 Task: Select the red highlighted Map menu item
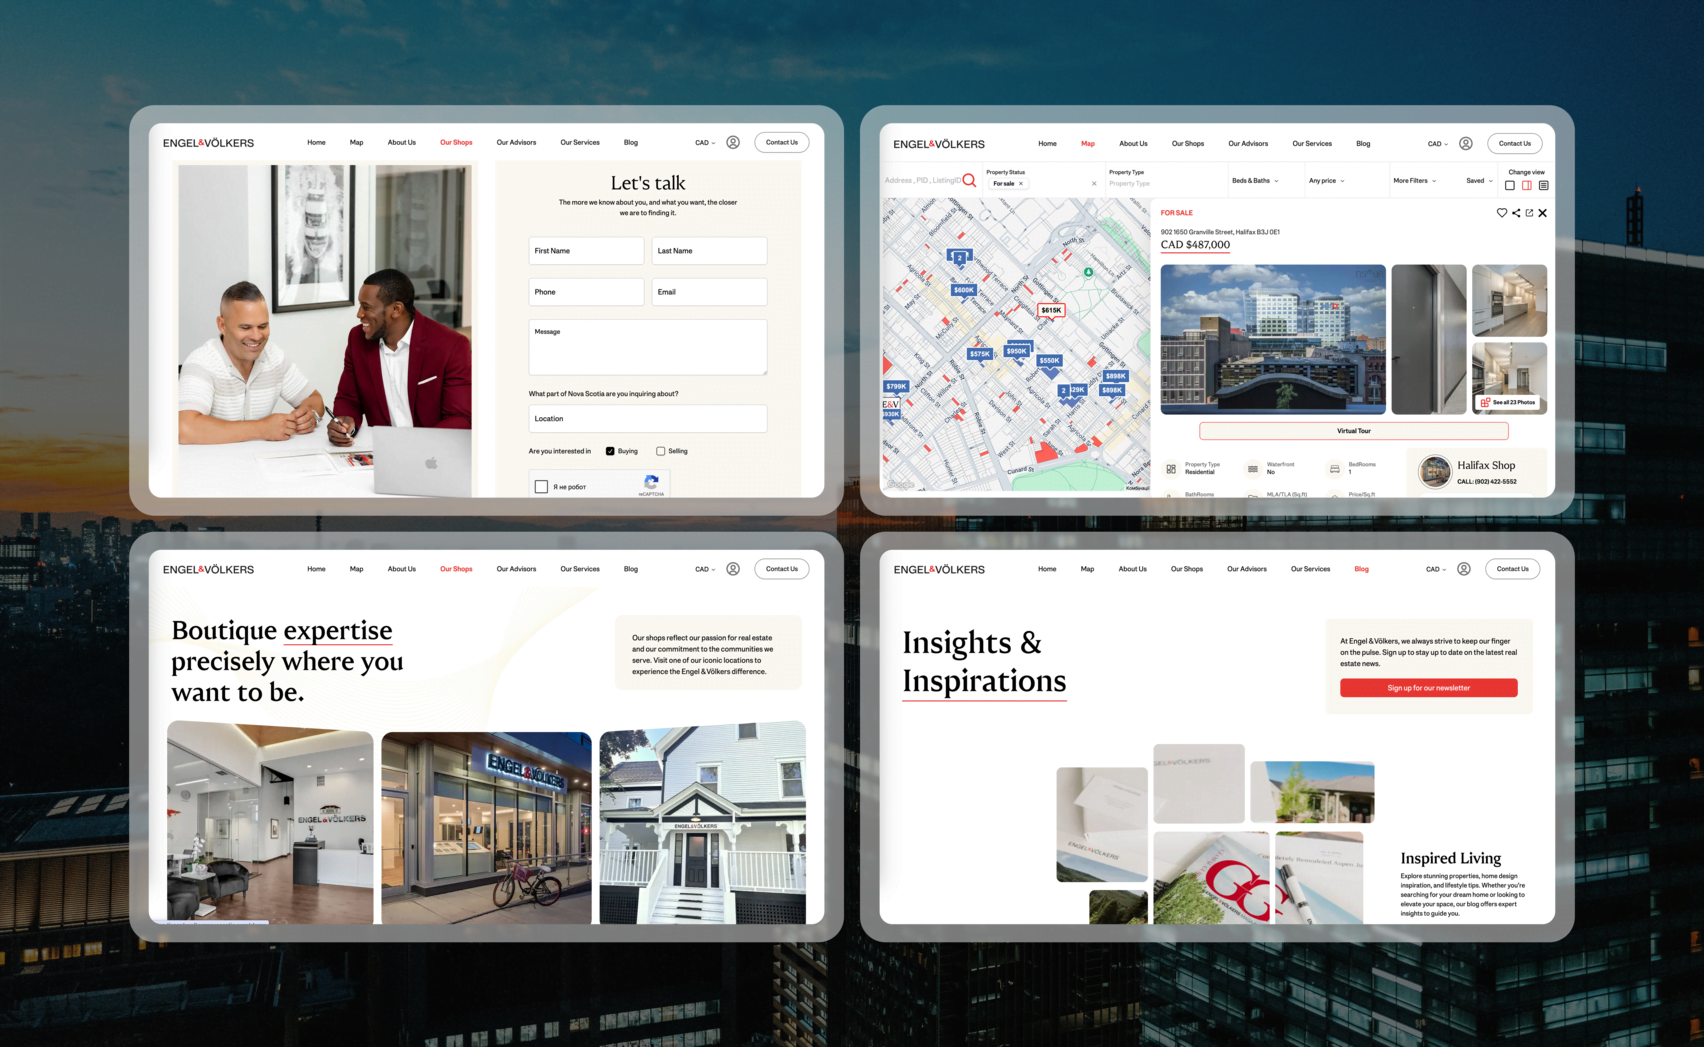point(1087,144)
